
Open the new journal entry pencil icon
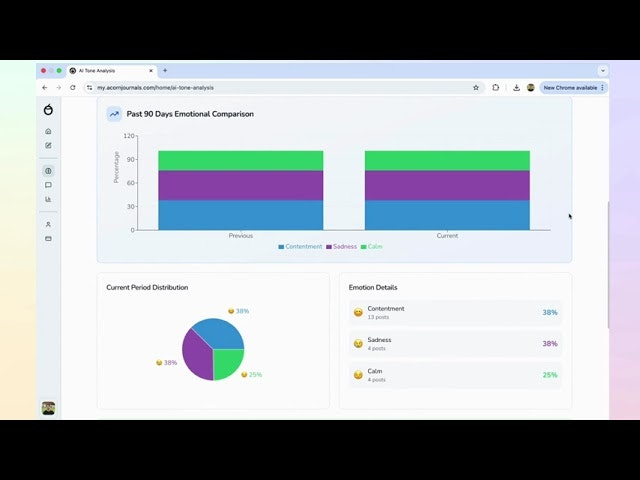[x=48, y=145]
